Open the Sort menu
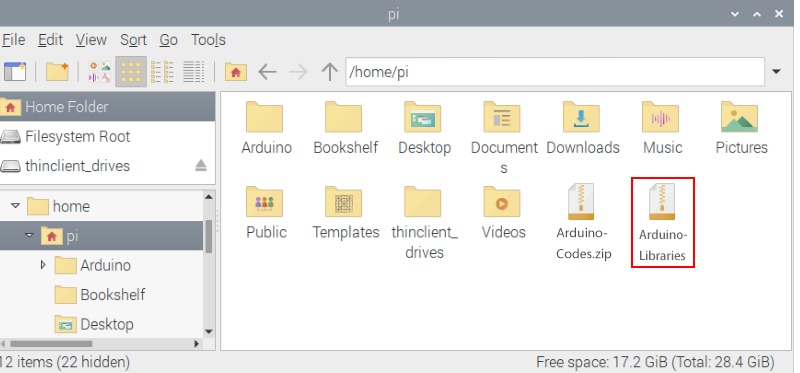 pos(133,40)
